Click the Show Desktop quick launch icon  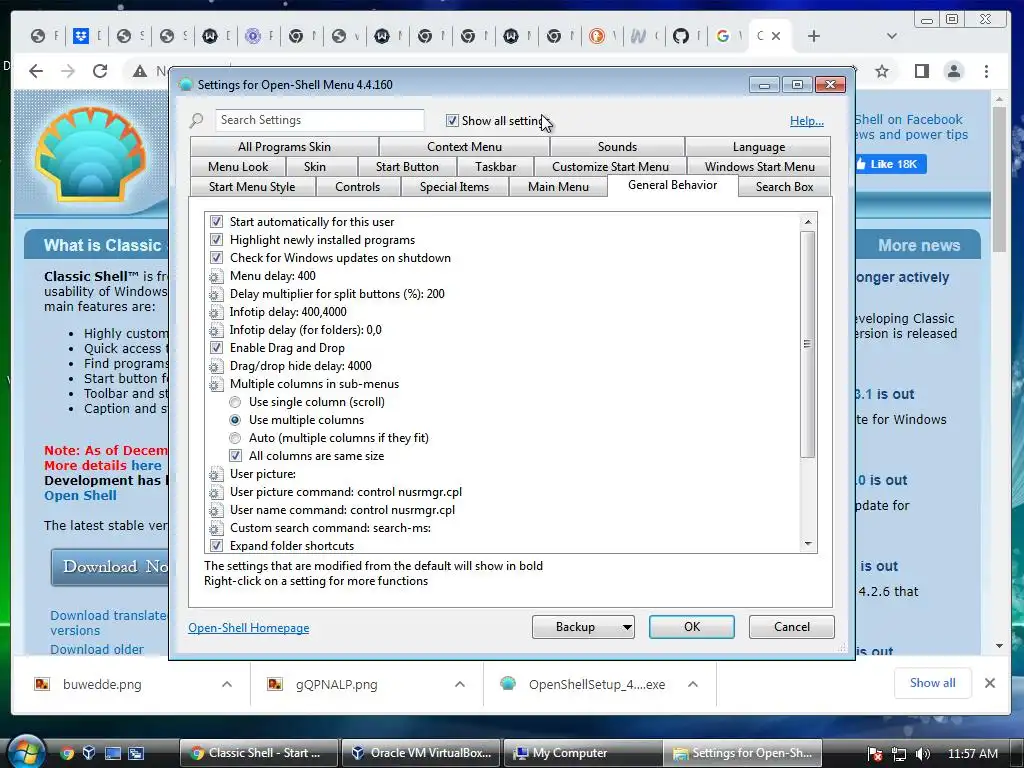coord(113,753)
